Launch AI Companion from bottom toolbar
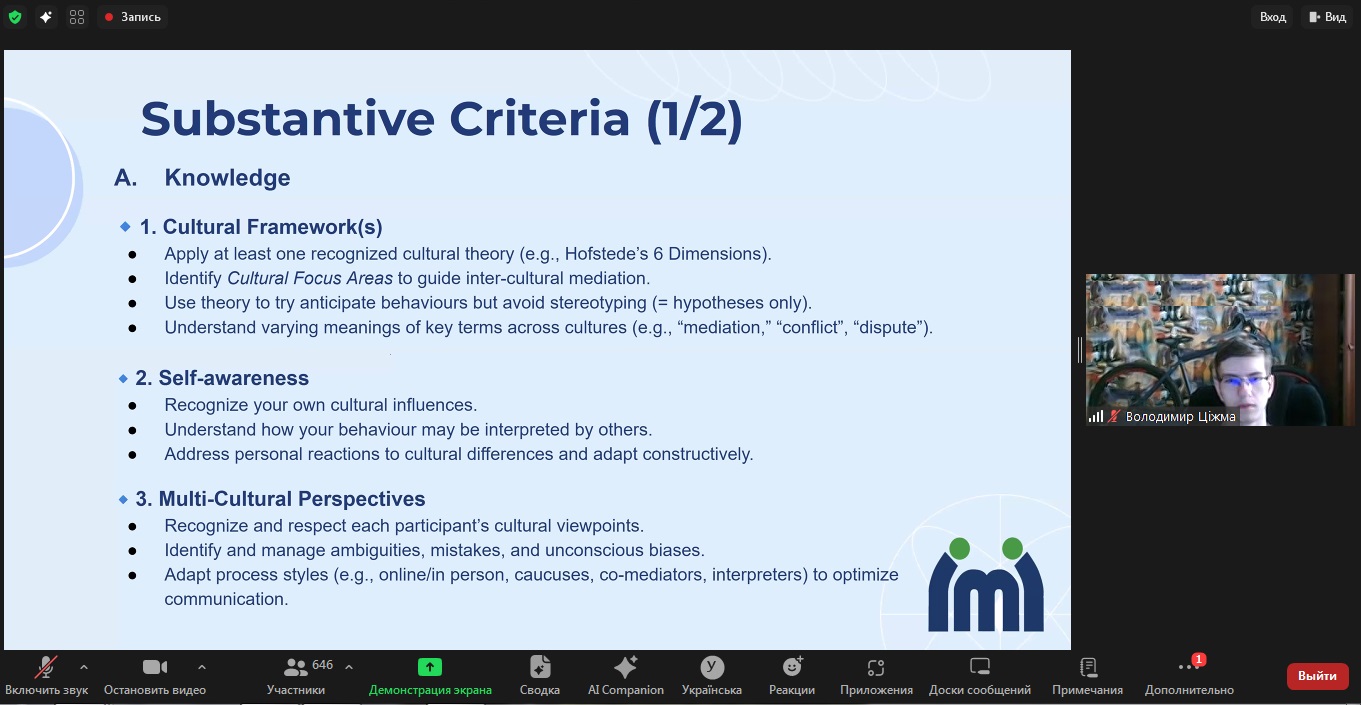This screenshot has width=1361, height=705. pos(626,675)
